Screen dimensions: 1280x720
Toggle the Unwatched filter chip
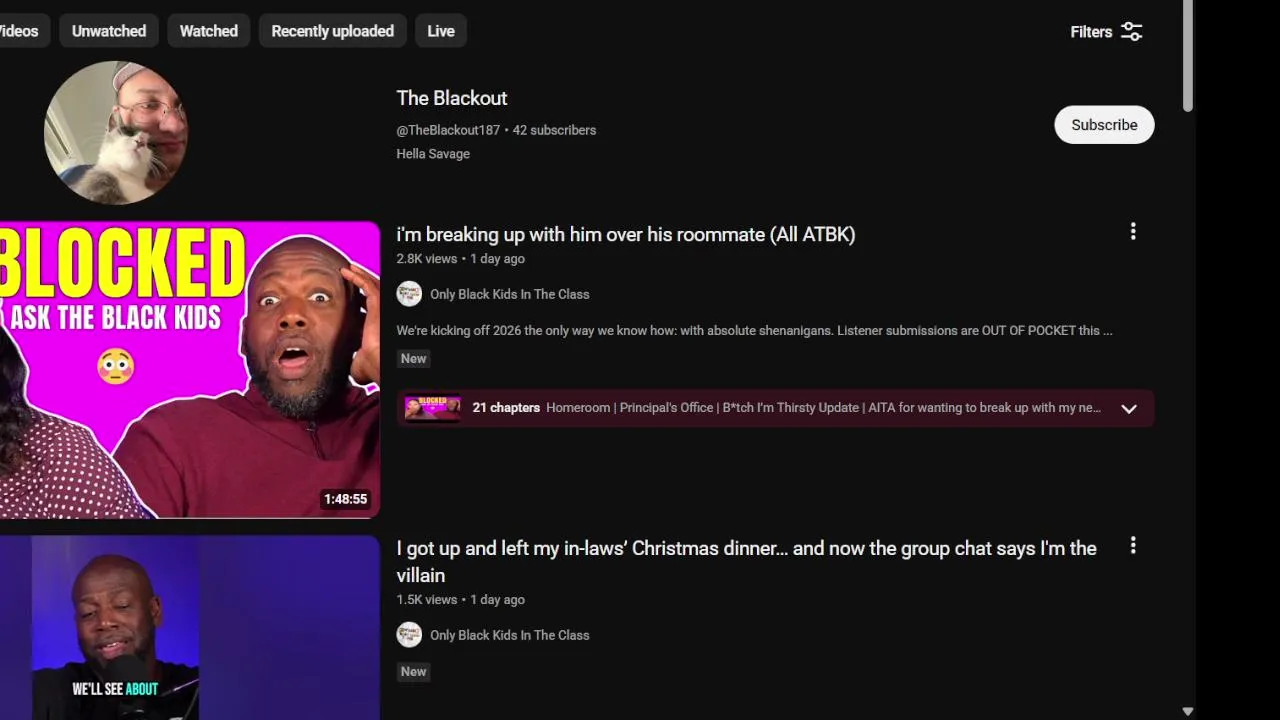click(109, 31)
